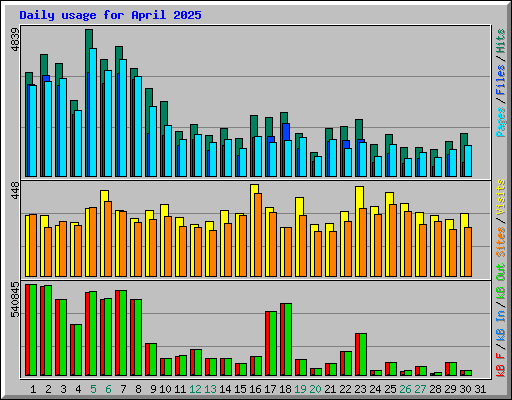Image resolution: width=512 pixels, height=400 pixels.
Task: Click green weekend day '5' label
Action: 93,389
